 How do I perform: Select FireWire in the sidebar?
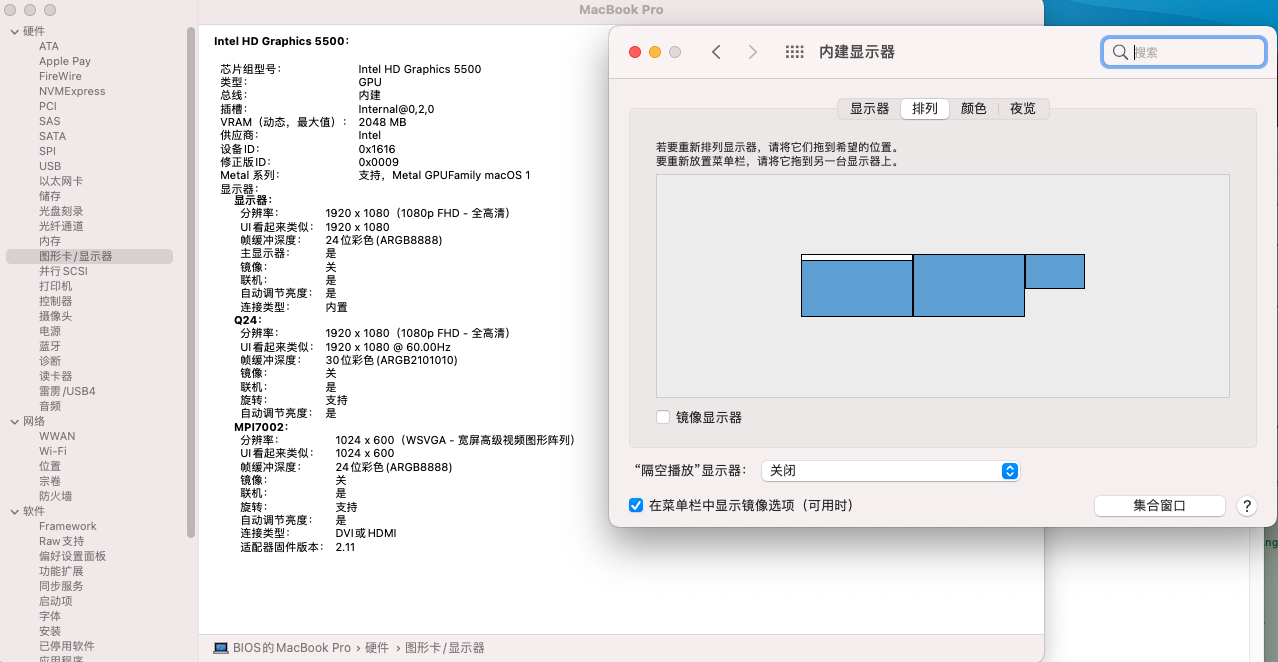coord(60,76)
